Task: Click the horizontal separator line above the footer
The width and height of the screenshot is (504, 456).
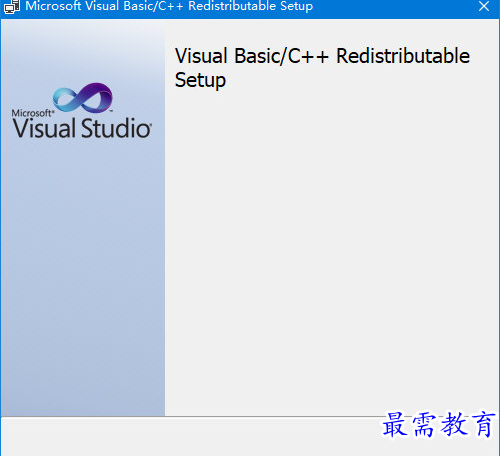Action: tap(190, 416)
